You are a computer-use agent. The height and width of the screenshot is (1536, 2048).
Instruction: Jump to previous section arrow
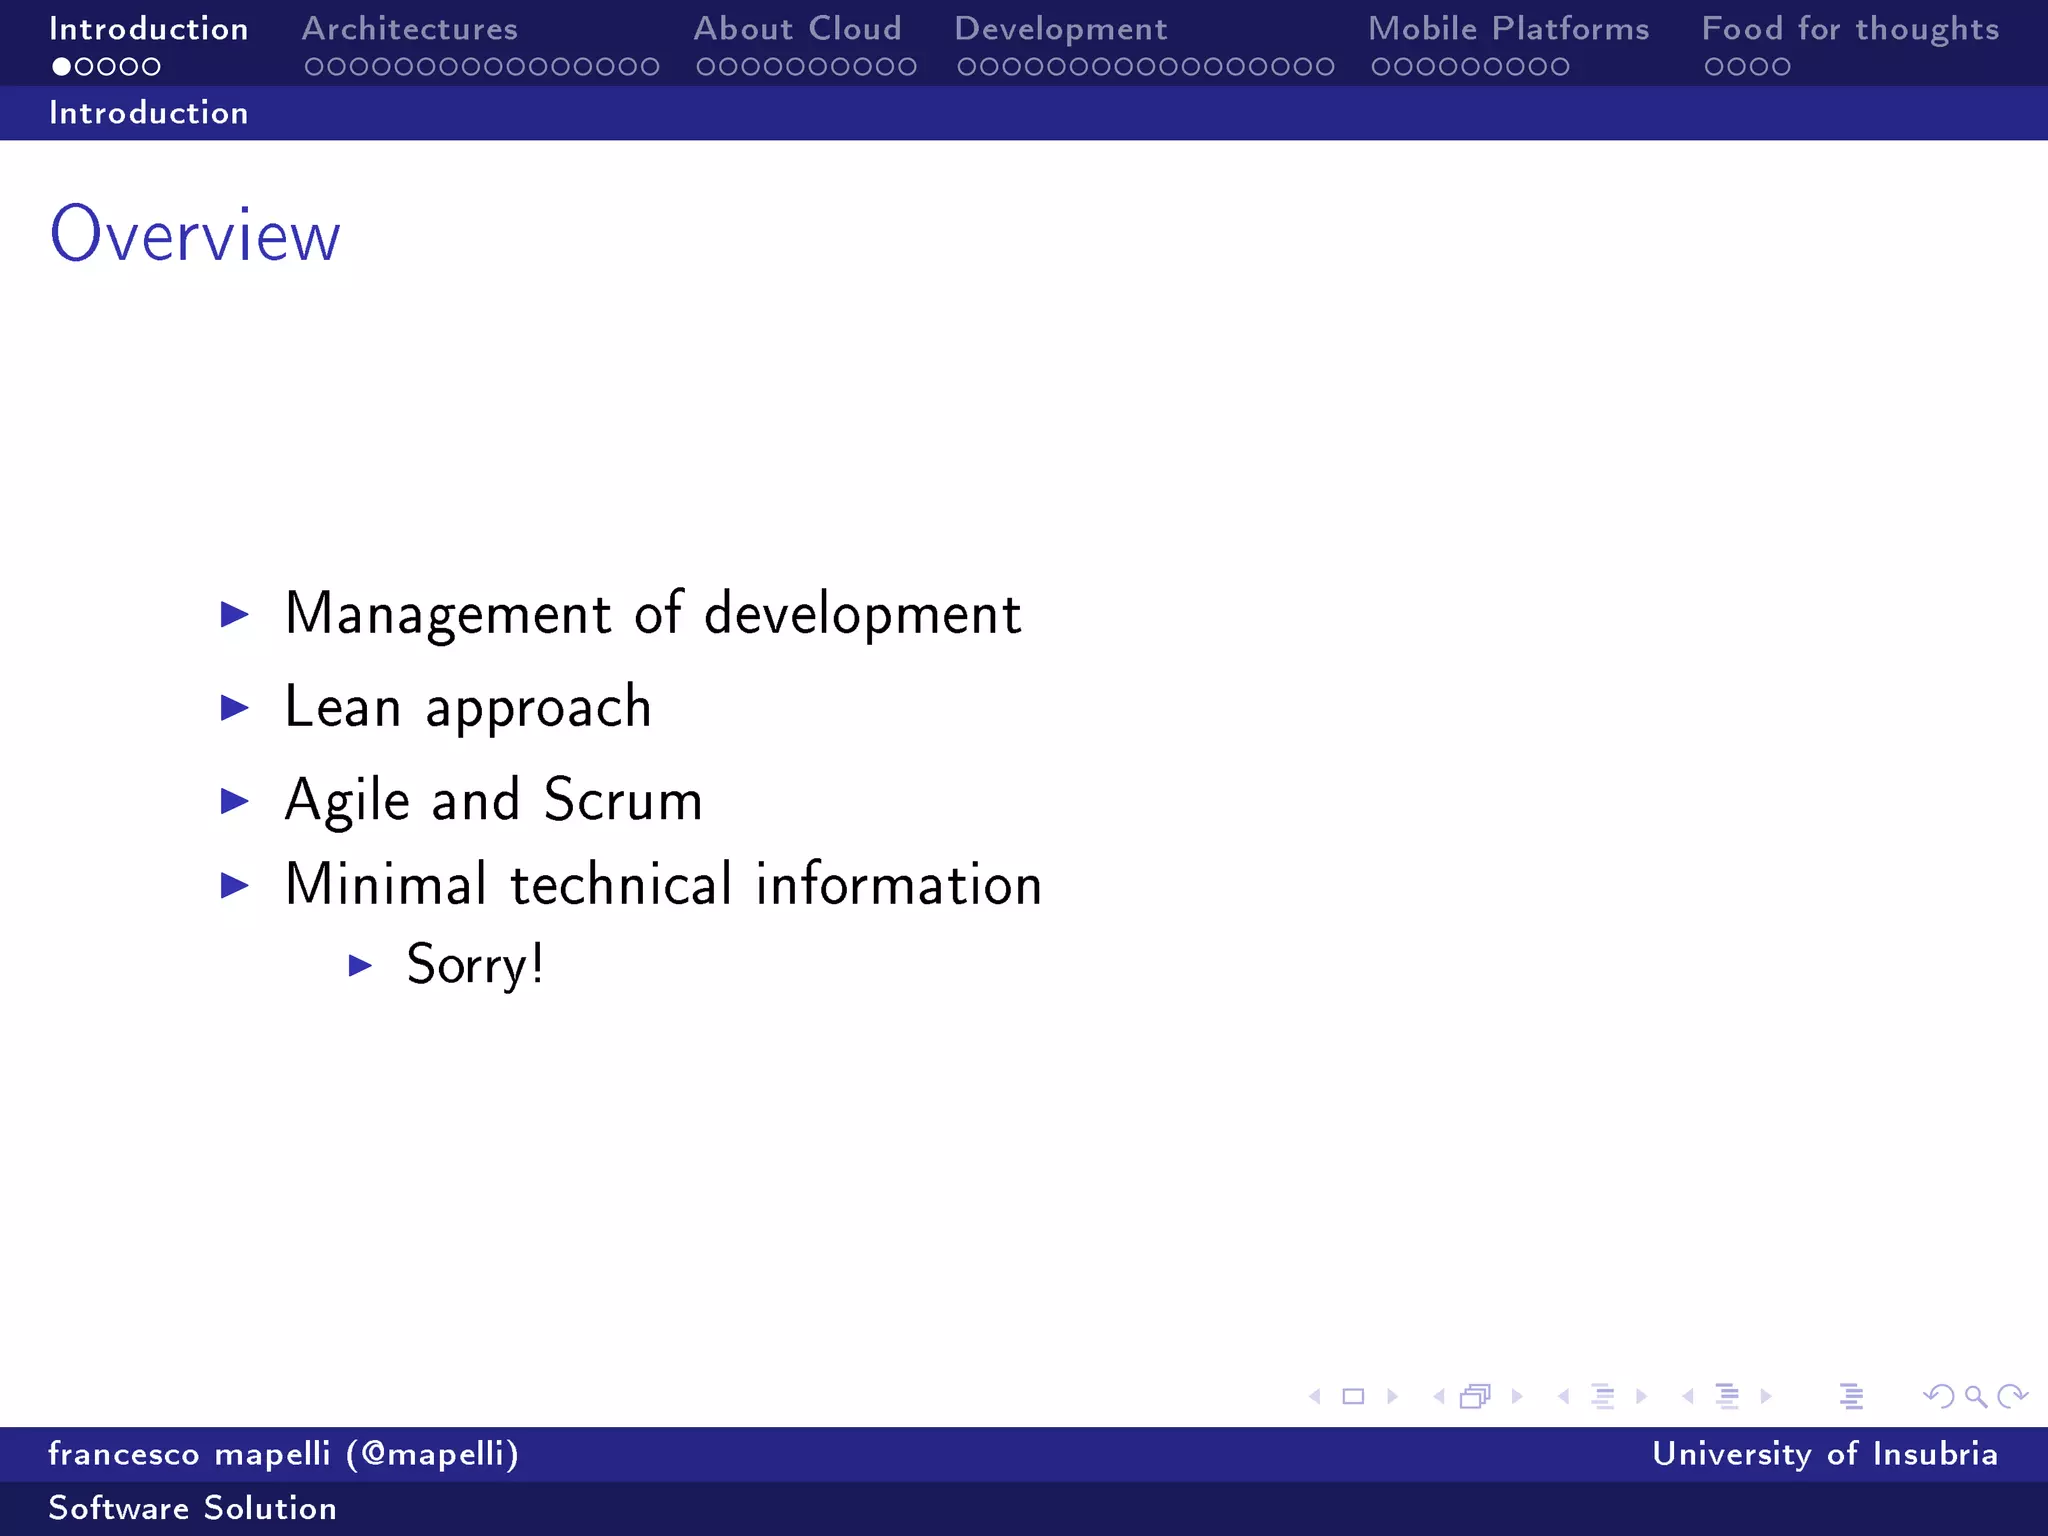[x=1688, y=1396]
